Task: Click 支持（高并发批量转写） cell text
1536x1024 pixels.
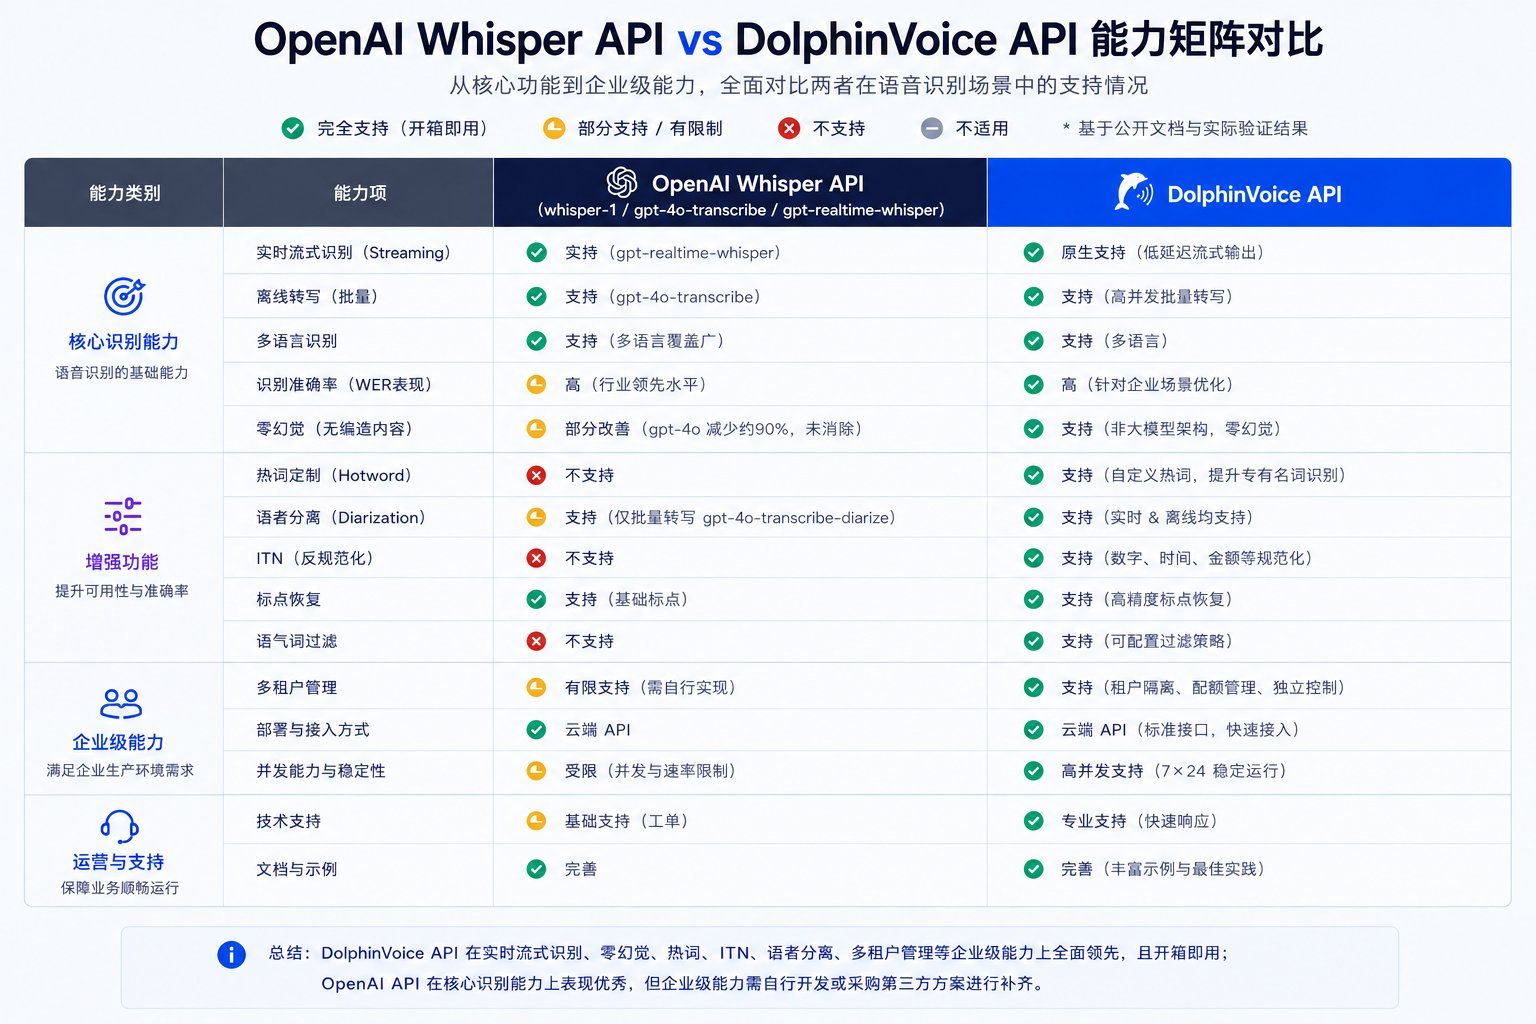Action: tap(1147, 296)
